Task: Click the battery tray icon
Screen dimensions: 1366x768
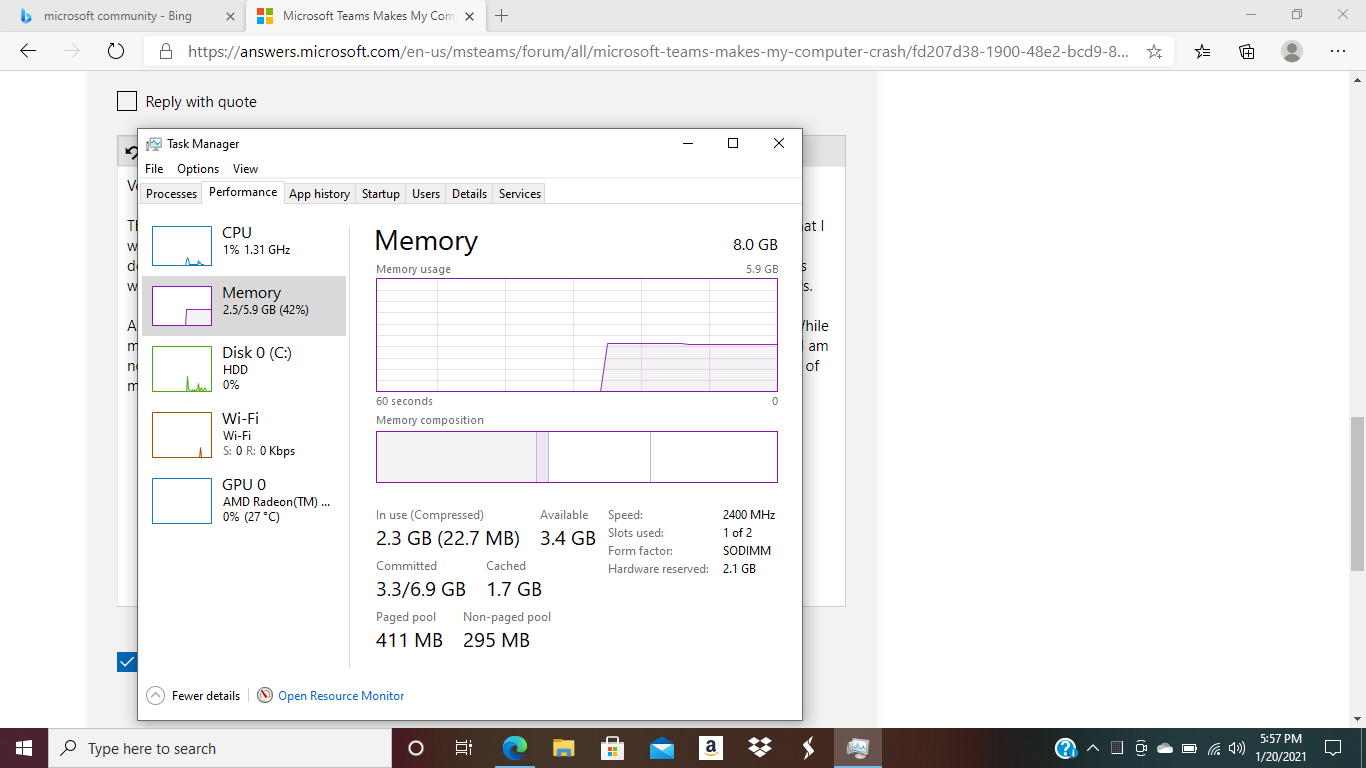Action: pyautogui.click(x=1189, y=748)
